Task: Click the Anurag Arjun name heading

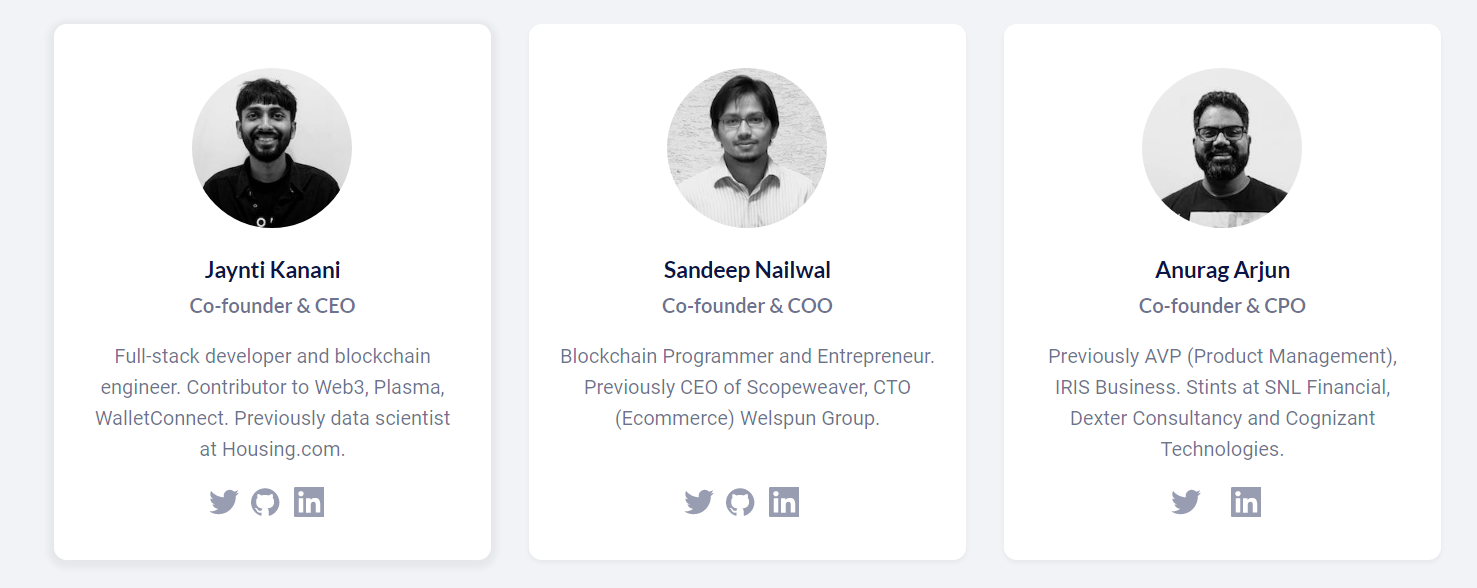Action: click(x=1222, y=270)
